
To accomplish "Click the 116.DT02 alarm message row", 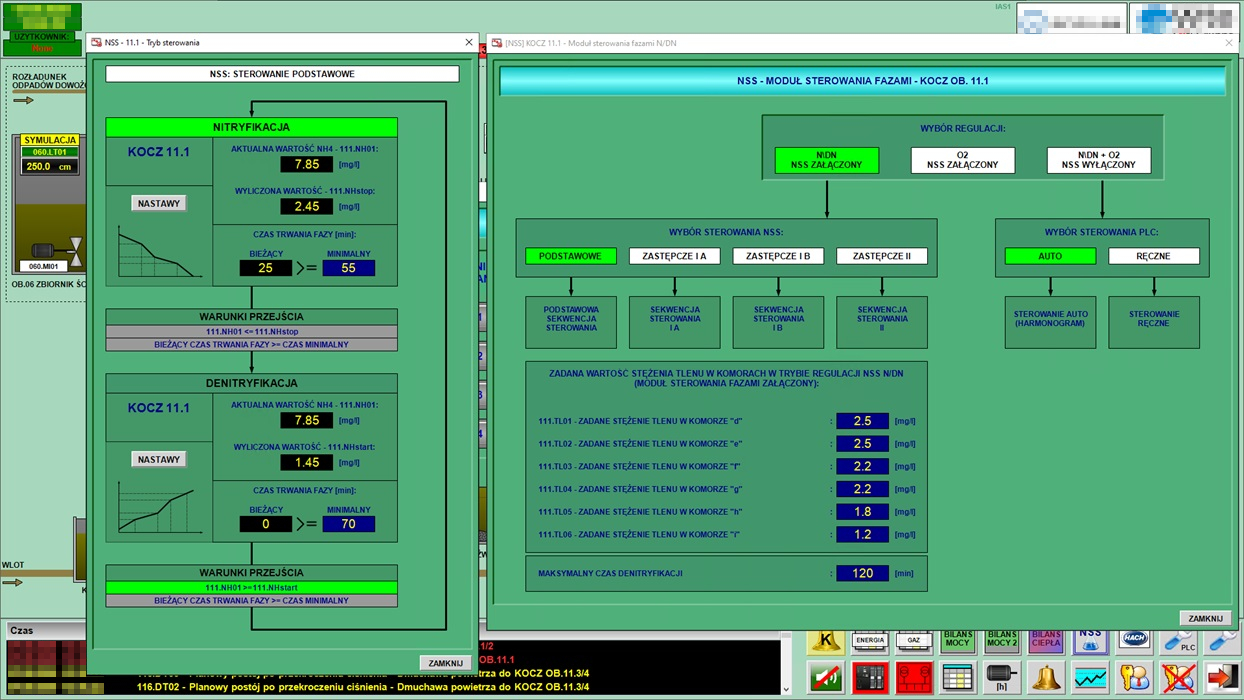I will [362, 687].
